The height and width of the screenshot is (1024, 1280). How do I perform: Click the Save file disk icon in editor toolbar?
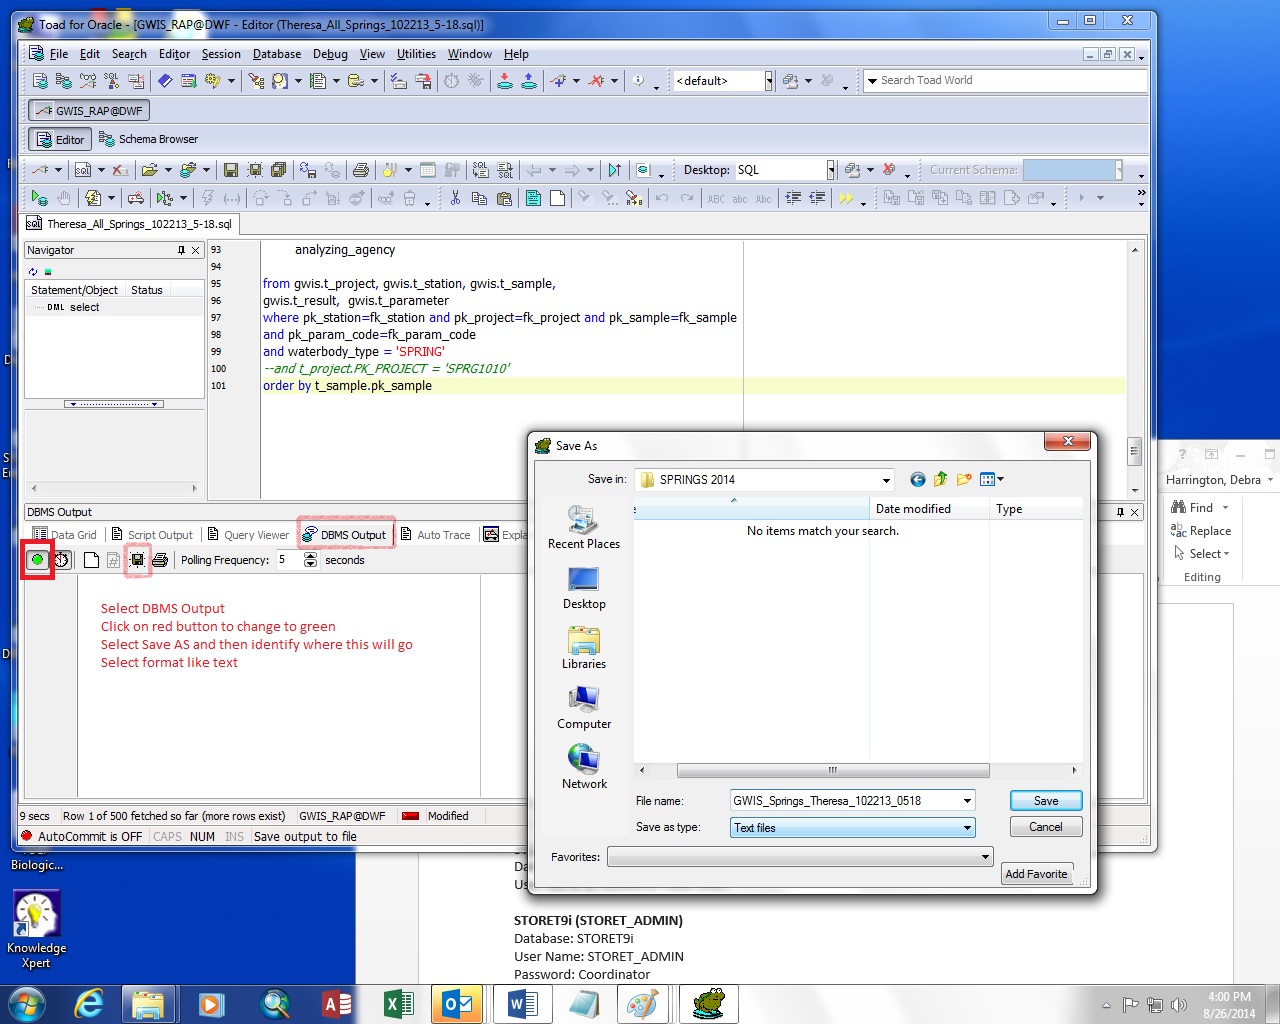click(x=231, y=170)
